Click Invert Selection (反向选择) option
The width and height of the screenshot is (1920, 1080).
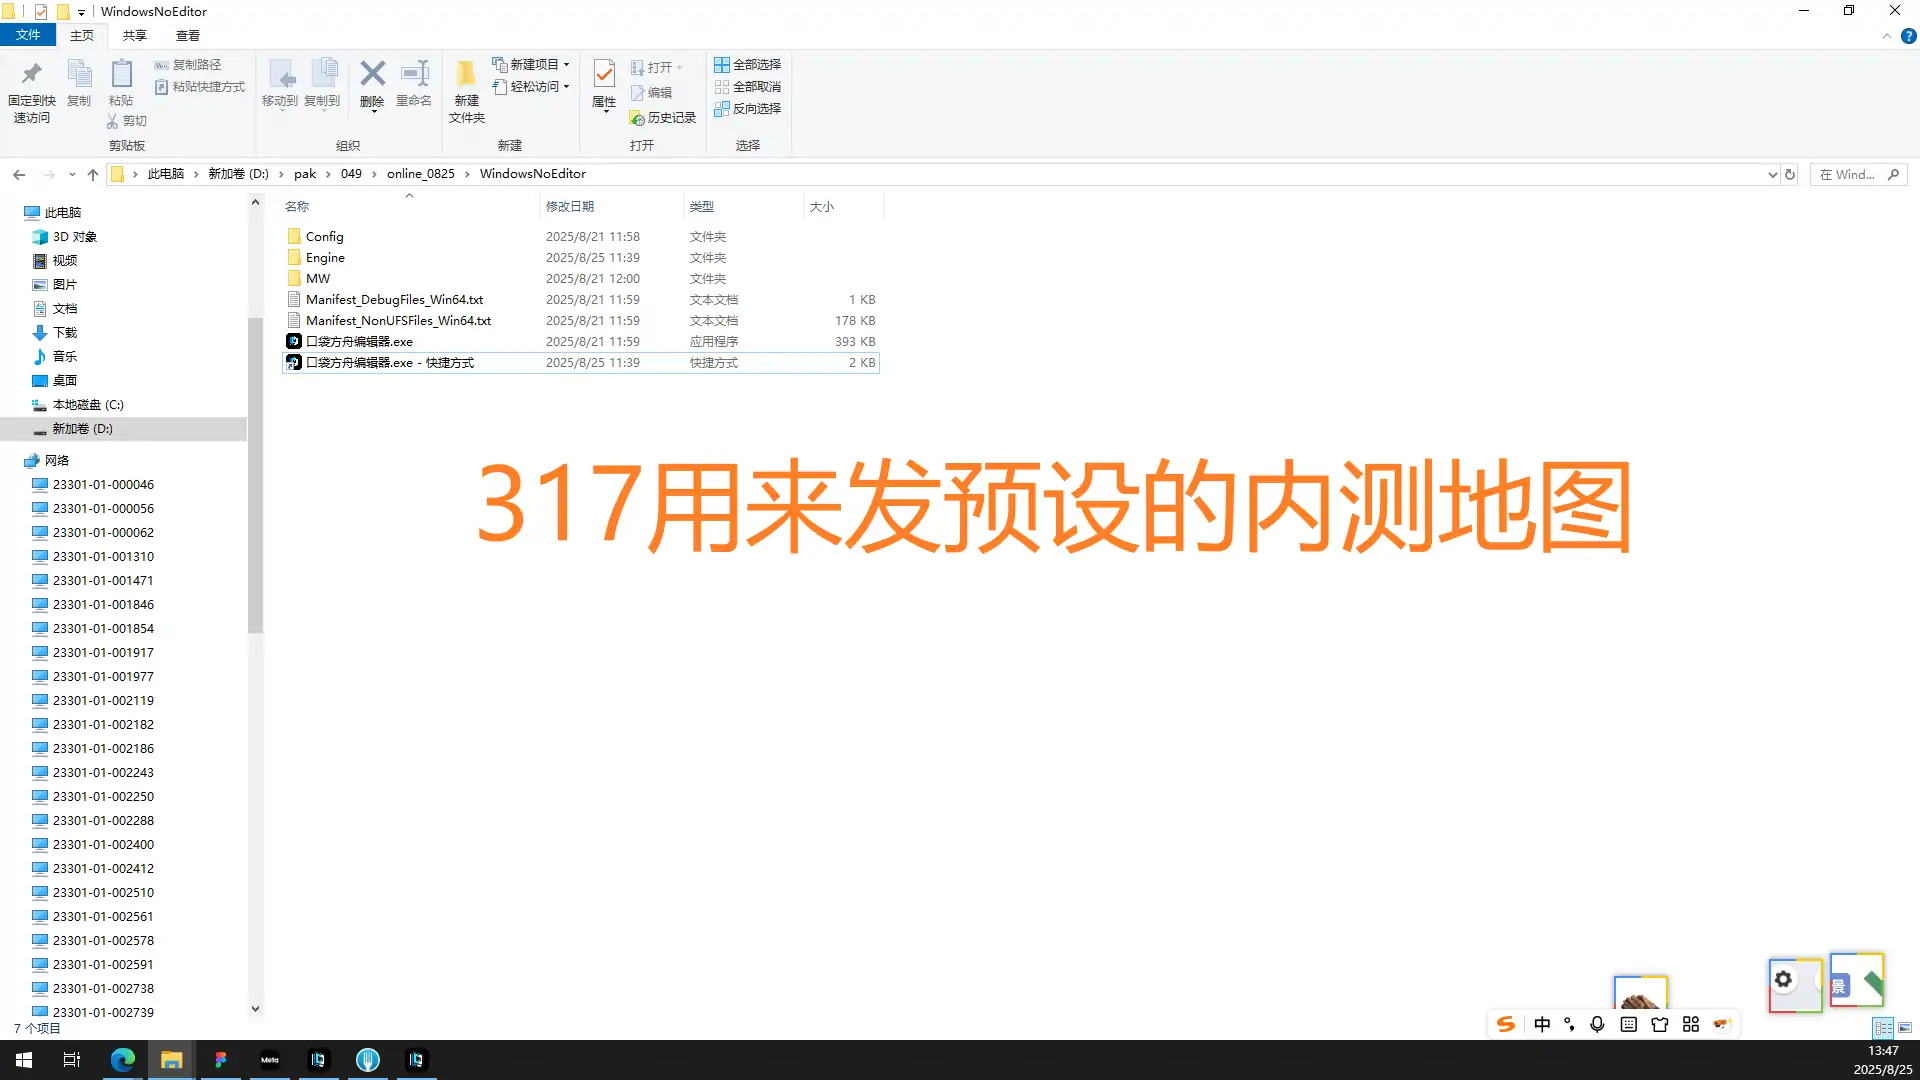click(748, 108)
